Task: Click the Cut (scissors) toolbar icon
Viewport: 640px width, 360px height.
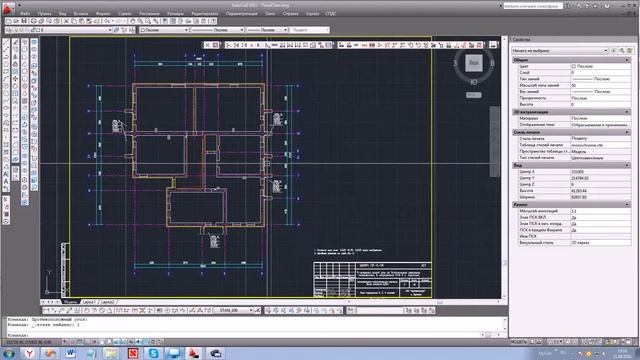Action: click(67, 21)
